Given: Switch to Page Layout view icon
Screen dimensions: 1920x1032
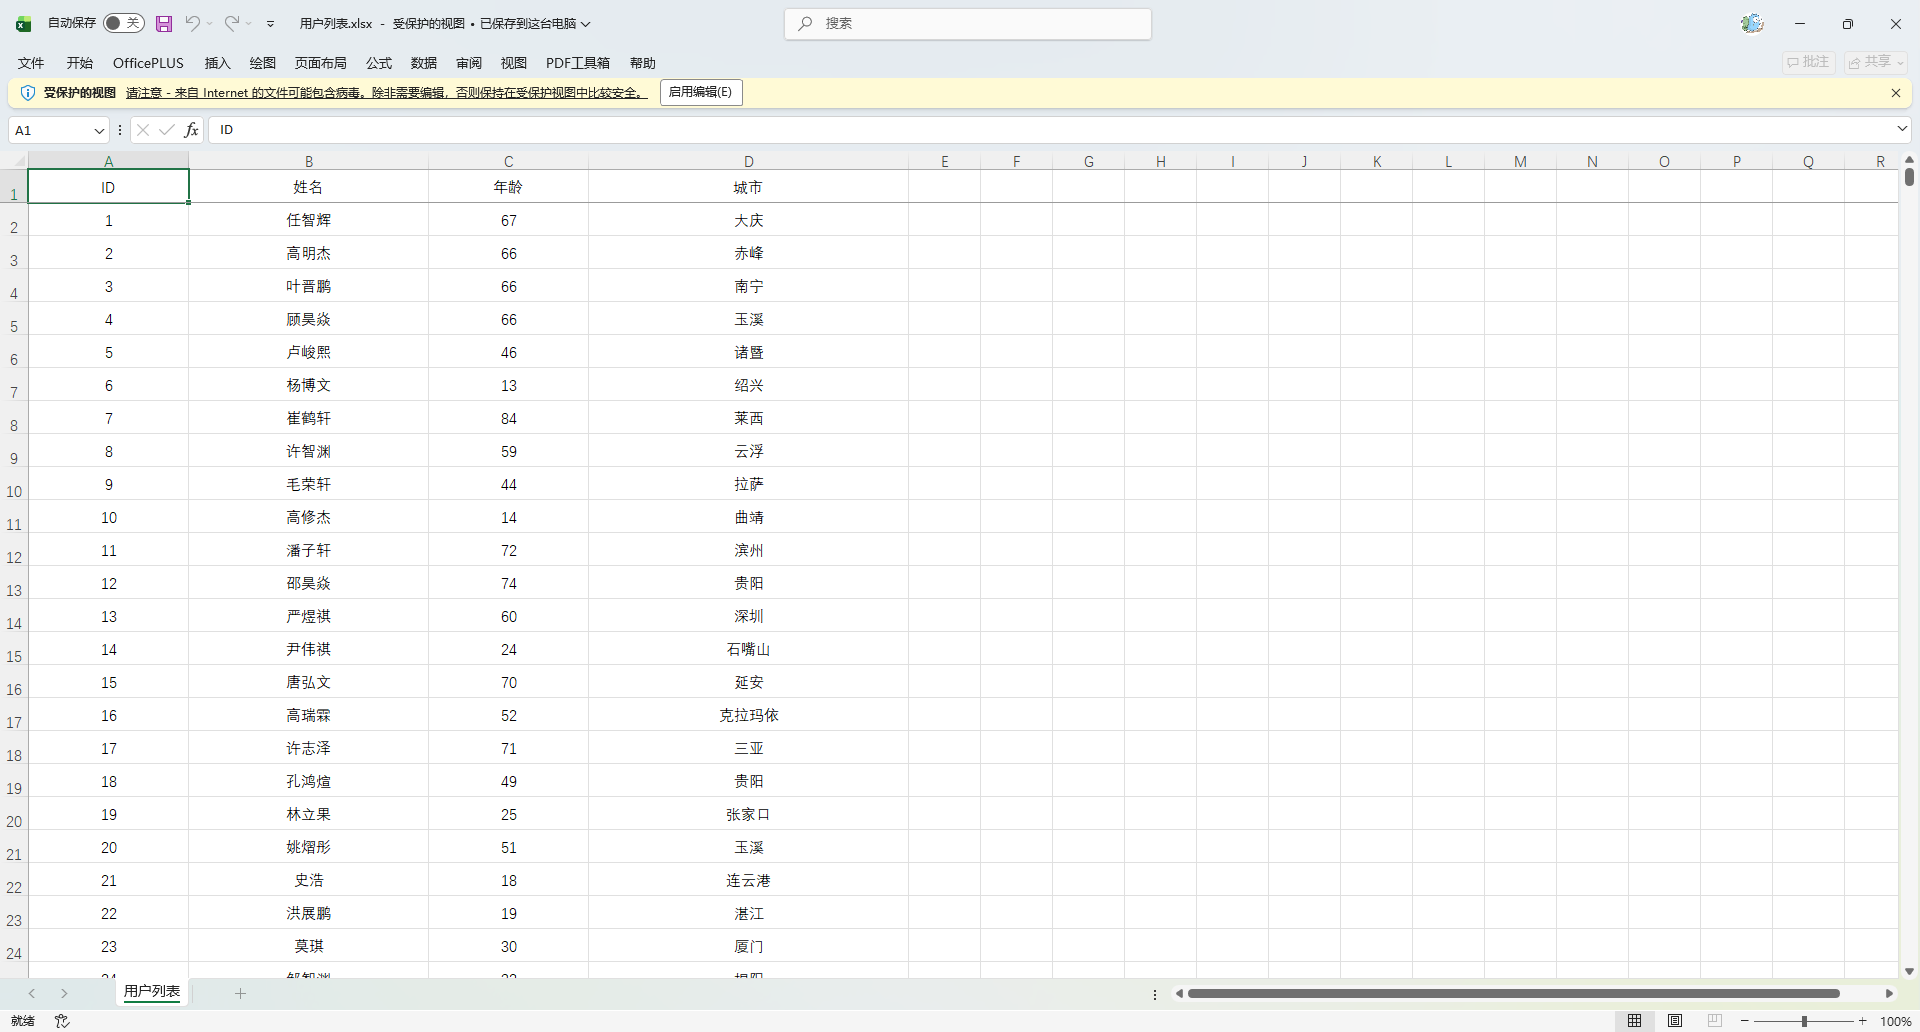Looking at the screenshot, I should [1674, 1021].
